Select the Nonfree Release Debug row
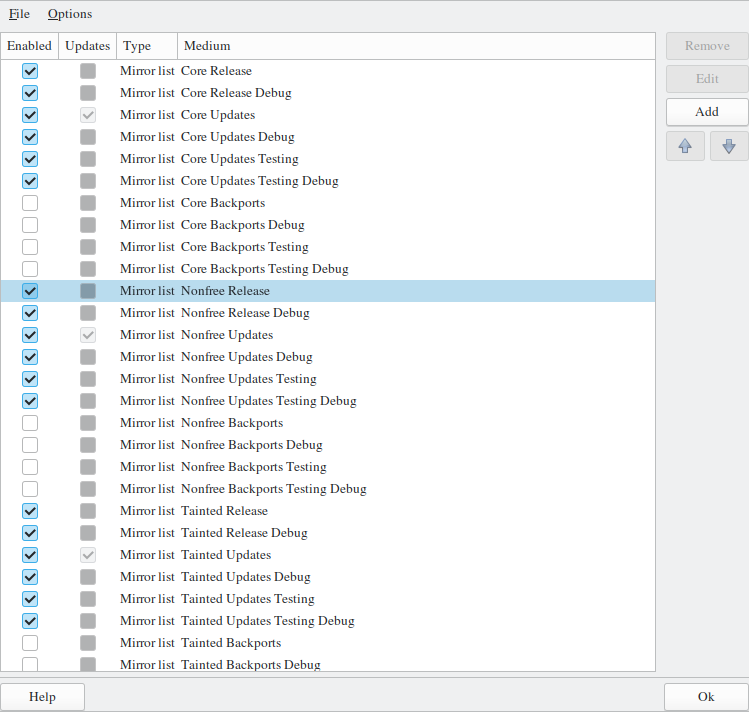Screen dimensions: 749x712 pos(328,313)
